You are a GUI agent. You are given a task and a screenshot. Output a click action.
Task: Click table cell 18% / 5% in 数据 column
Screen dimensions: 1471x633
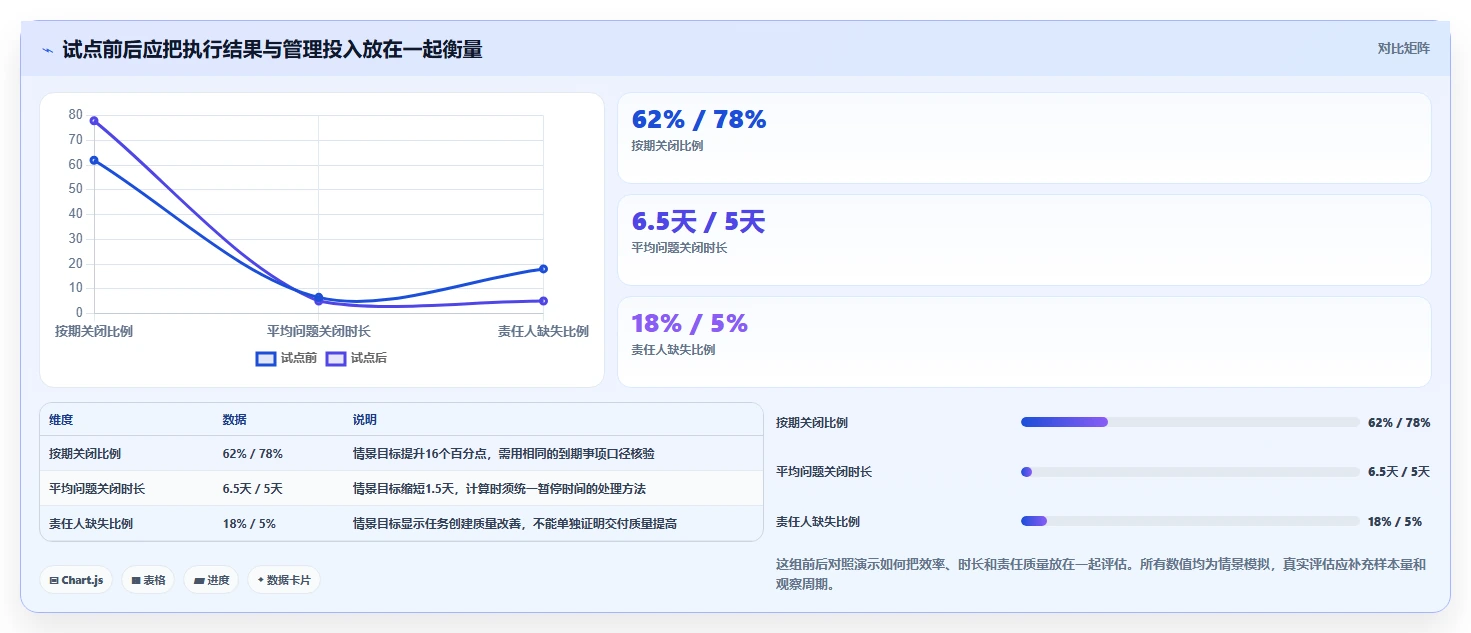[x=249, y=524]
